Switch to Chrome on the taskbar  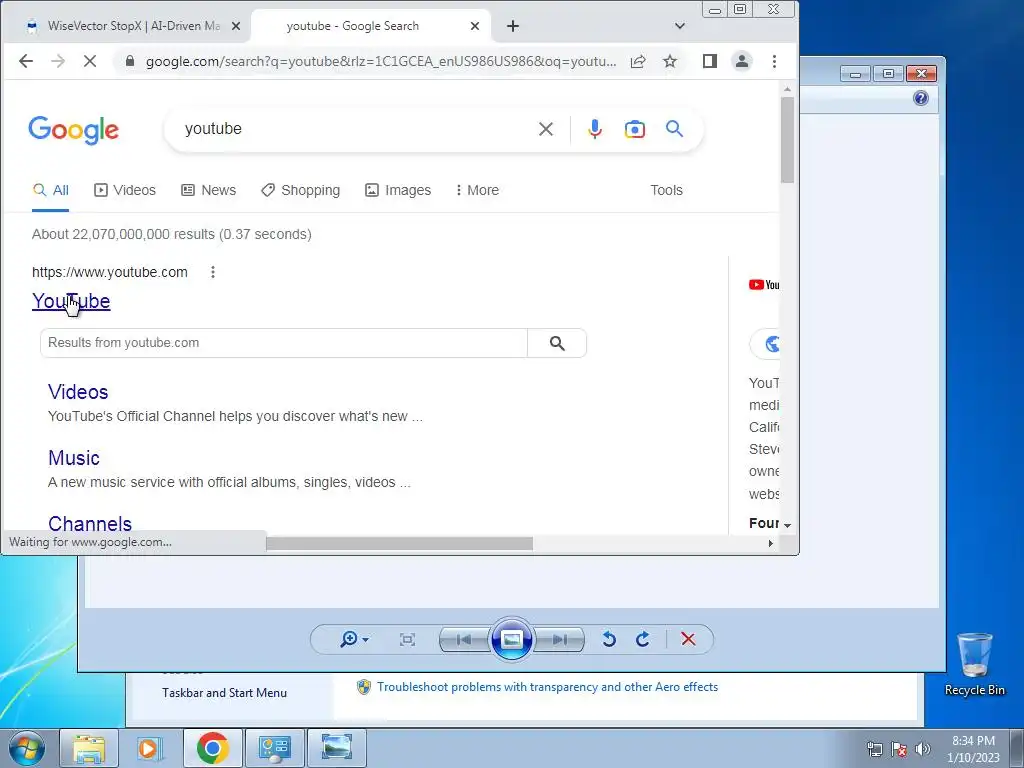(212, 748)
